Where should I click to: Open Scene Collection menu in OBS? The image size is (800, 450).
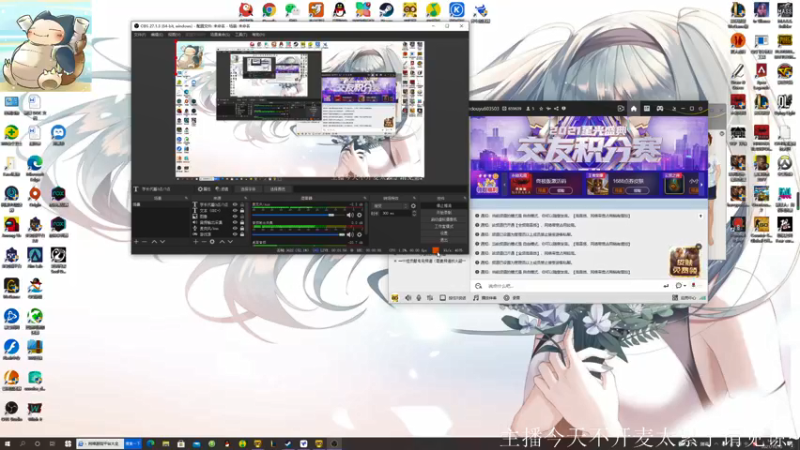pyautogui.click(x=220, y=35)
